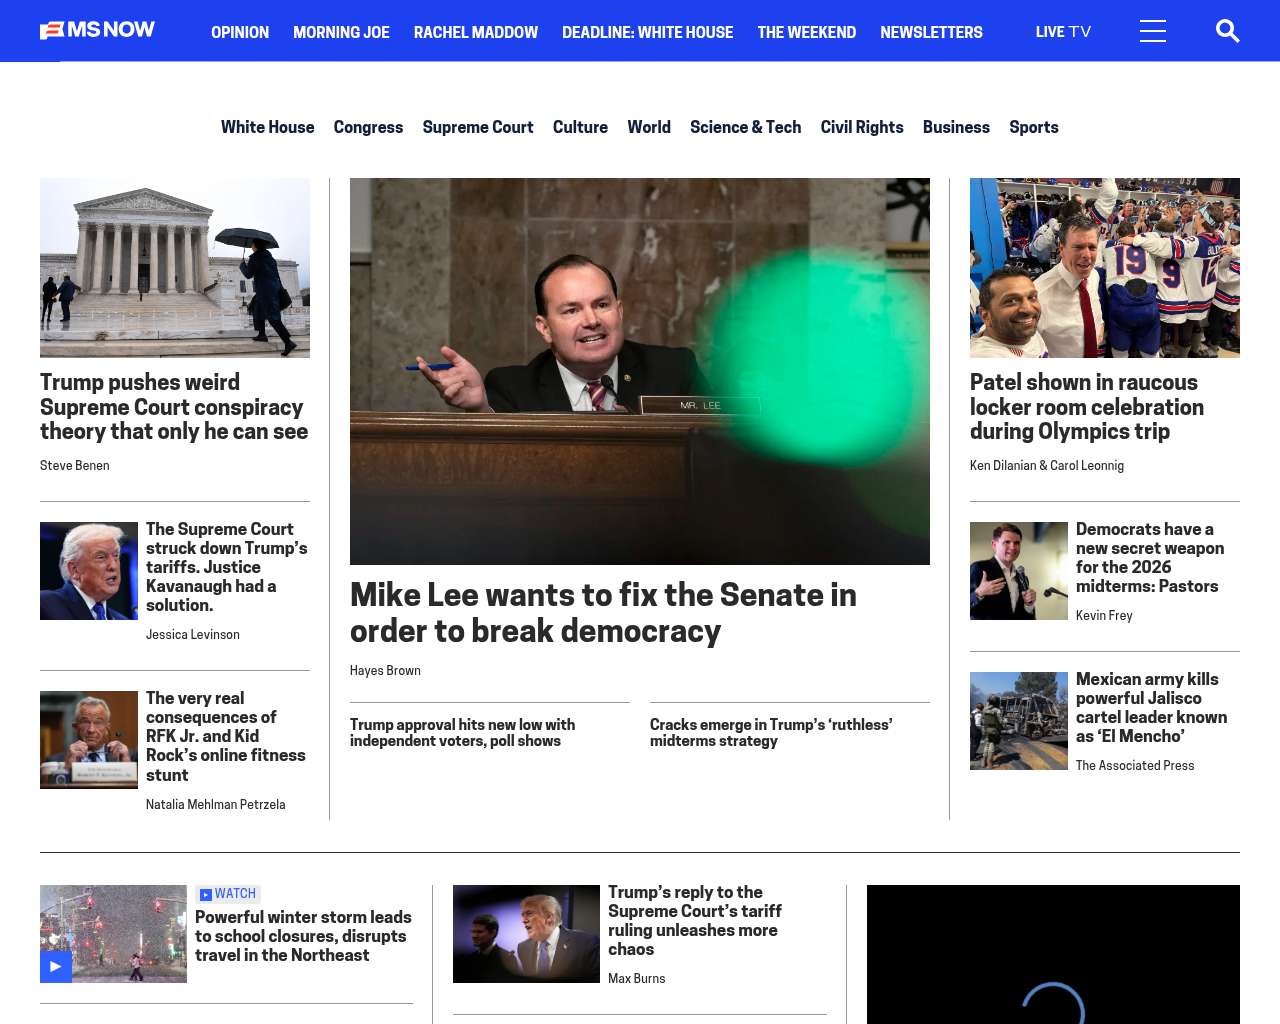
Task: Select the Supreme Court topic tab
Action: (x=478, y=127)
